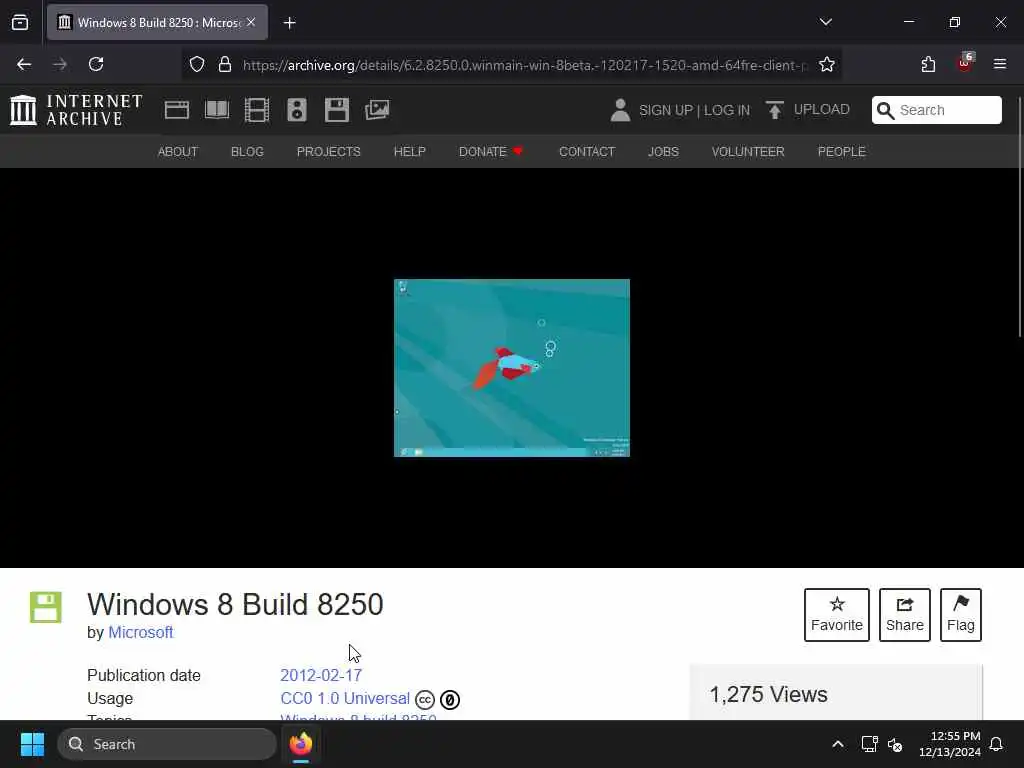This screenshot has height=768, width=1024.
Task: Open the VOLUNTEER menu item
Action: 748,152
